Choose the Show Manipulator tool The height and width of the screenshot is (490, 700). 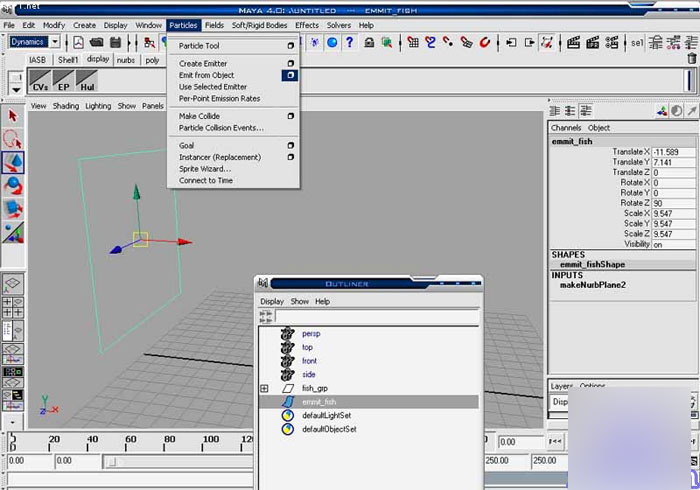[12, 233]
